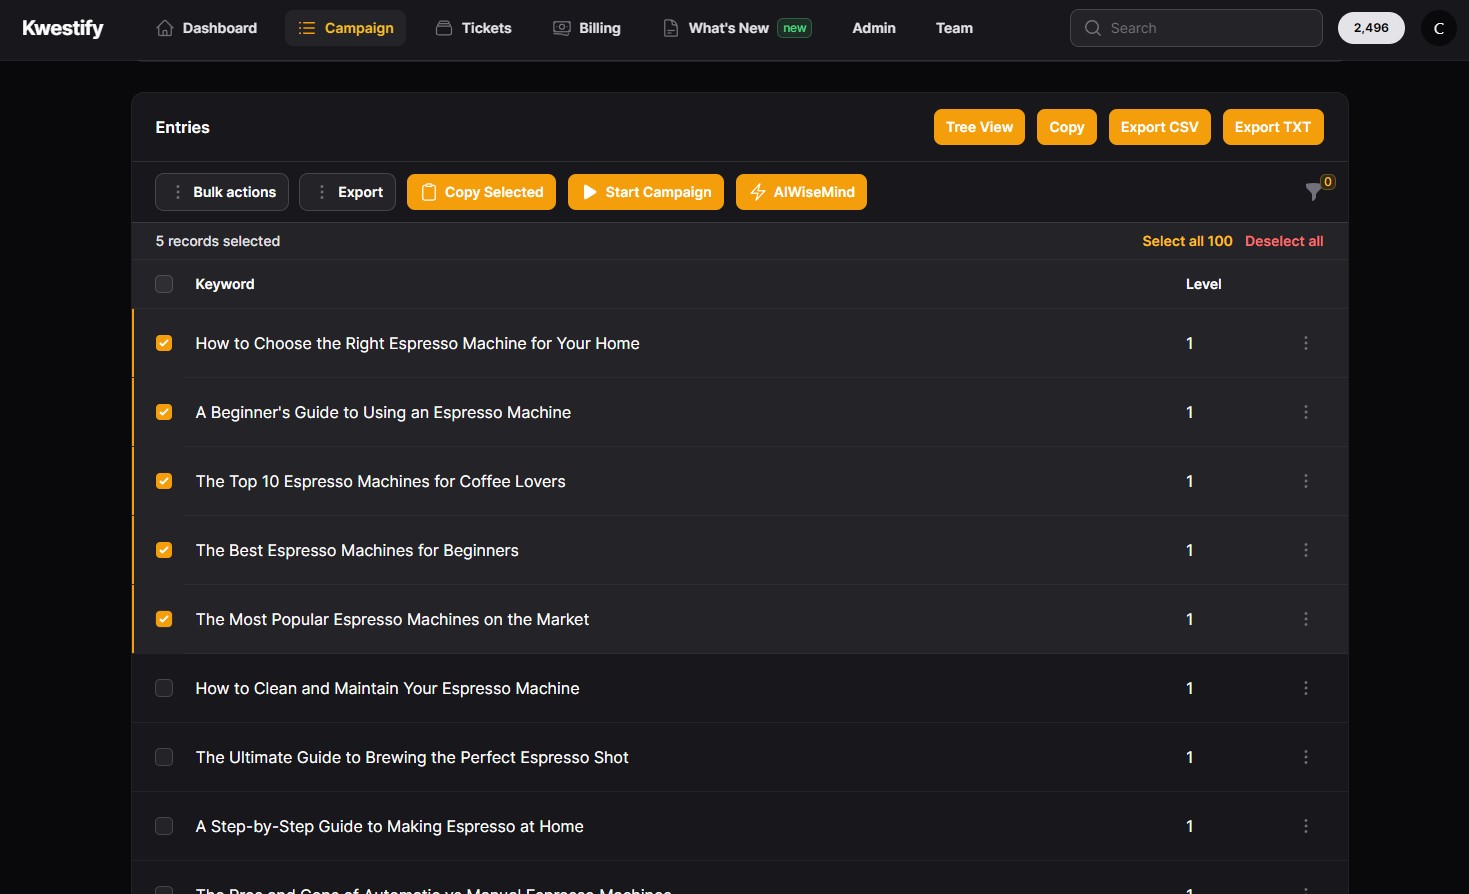Focus the Search input field

pyautogui.click(x=1196, y=28)
